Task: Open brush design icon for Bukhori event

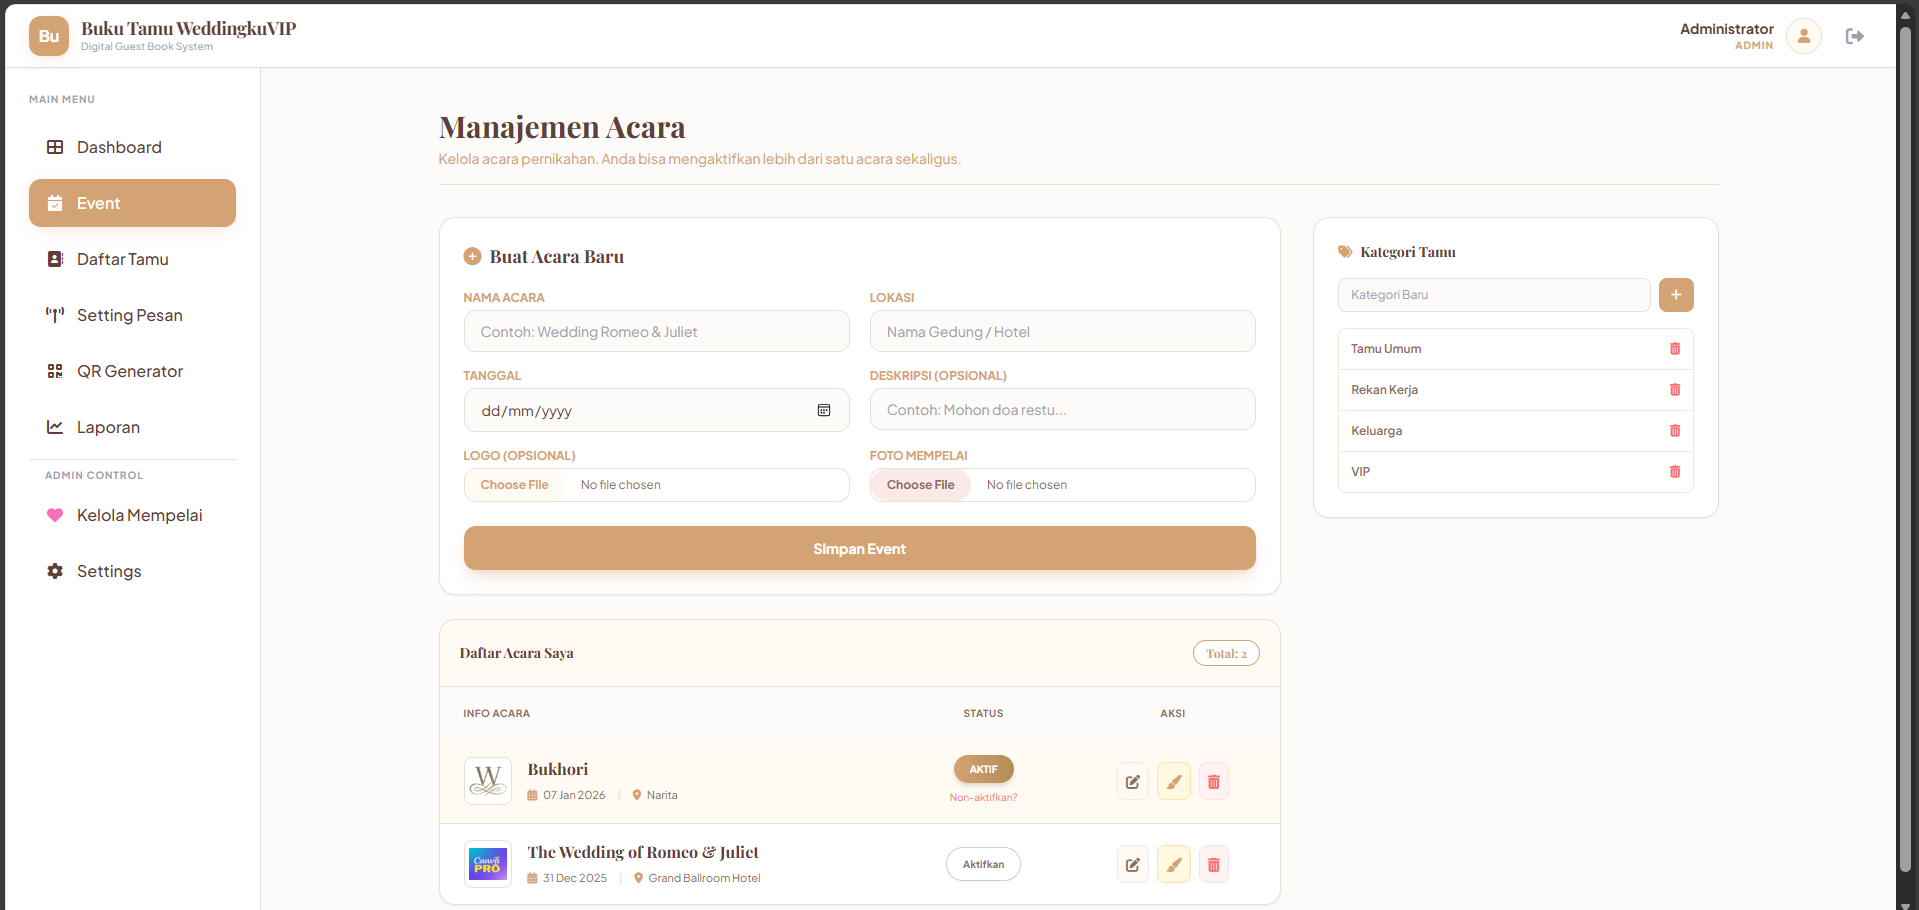Action: point(1173,782)
